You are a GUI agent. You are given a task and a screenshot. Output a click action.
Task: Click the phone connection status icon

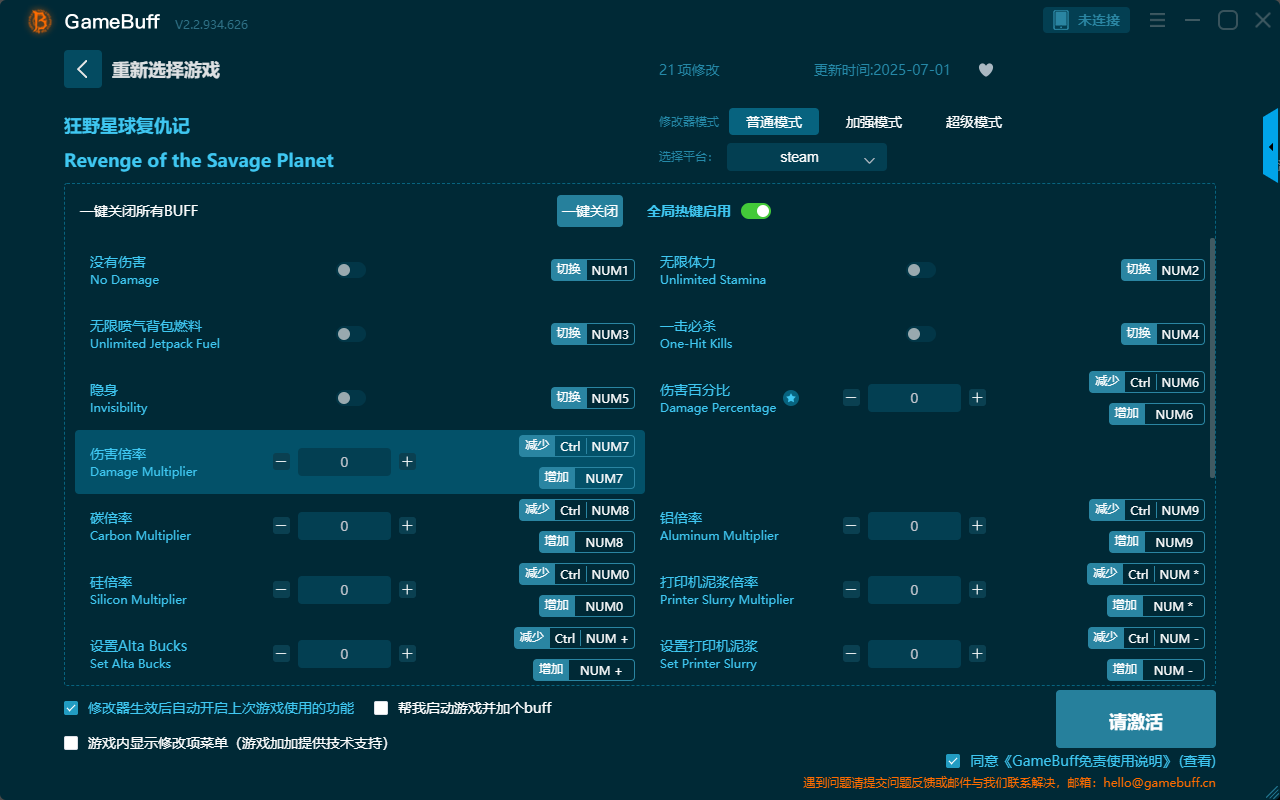click(1060, 20)
